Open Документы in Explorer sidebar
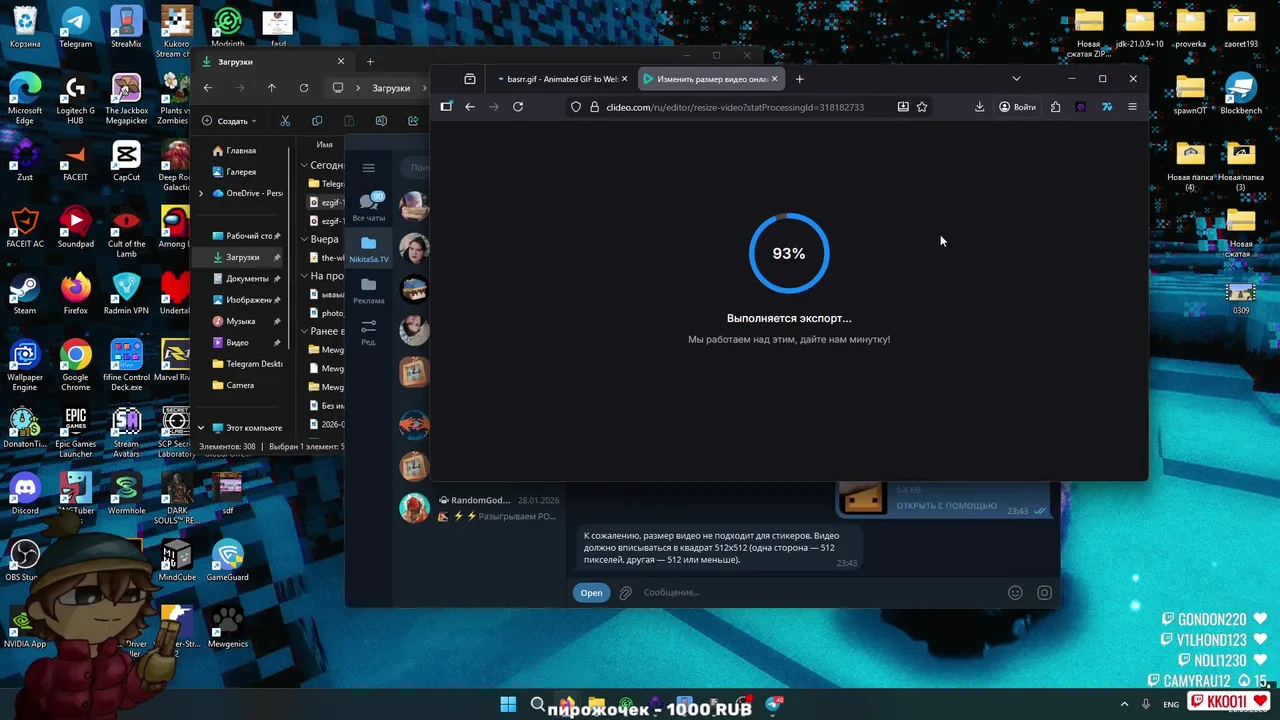This screenshot has height=720, width=1280. pos(246,279)
